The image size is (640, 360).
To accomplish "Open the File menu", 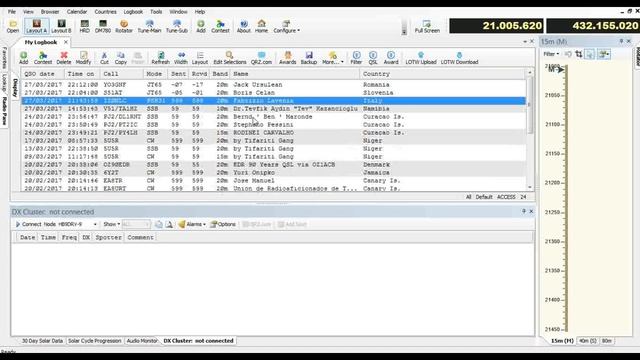I will pos(12,12).
